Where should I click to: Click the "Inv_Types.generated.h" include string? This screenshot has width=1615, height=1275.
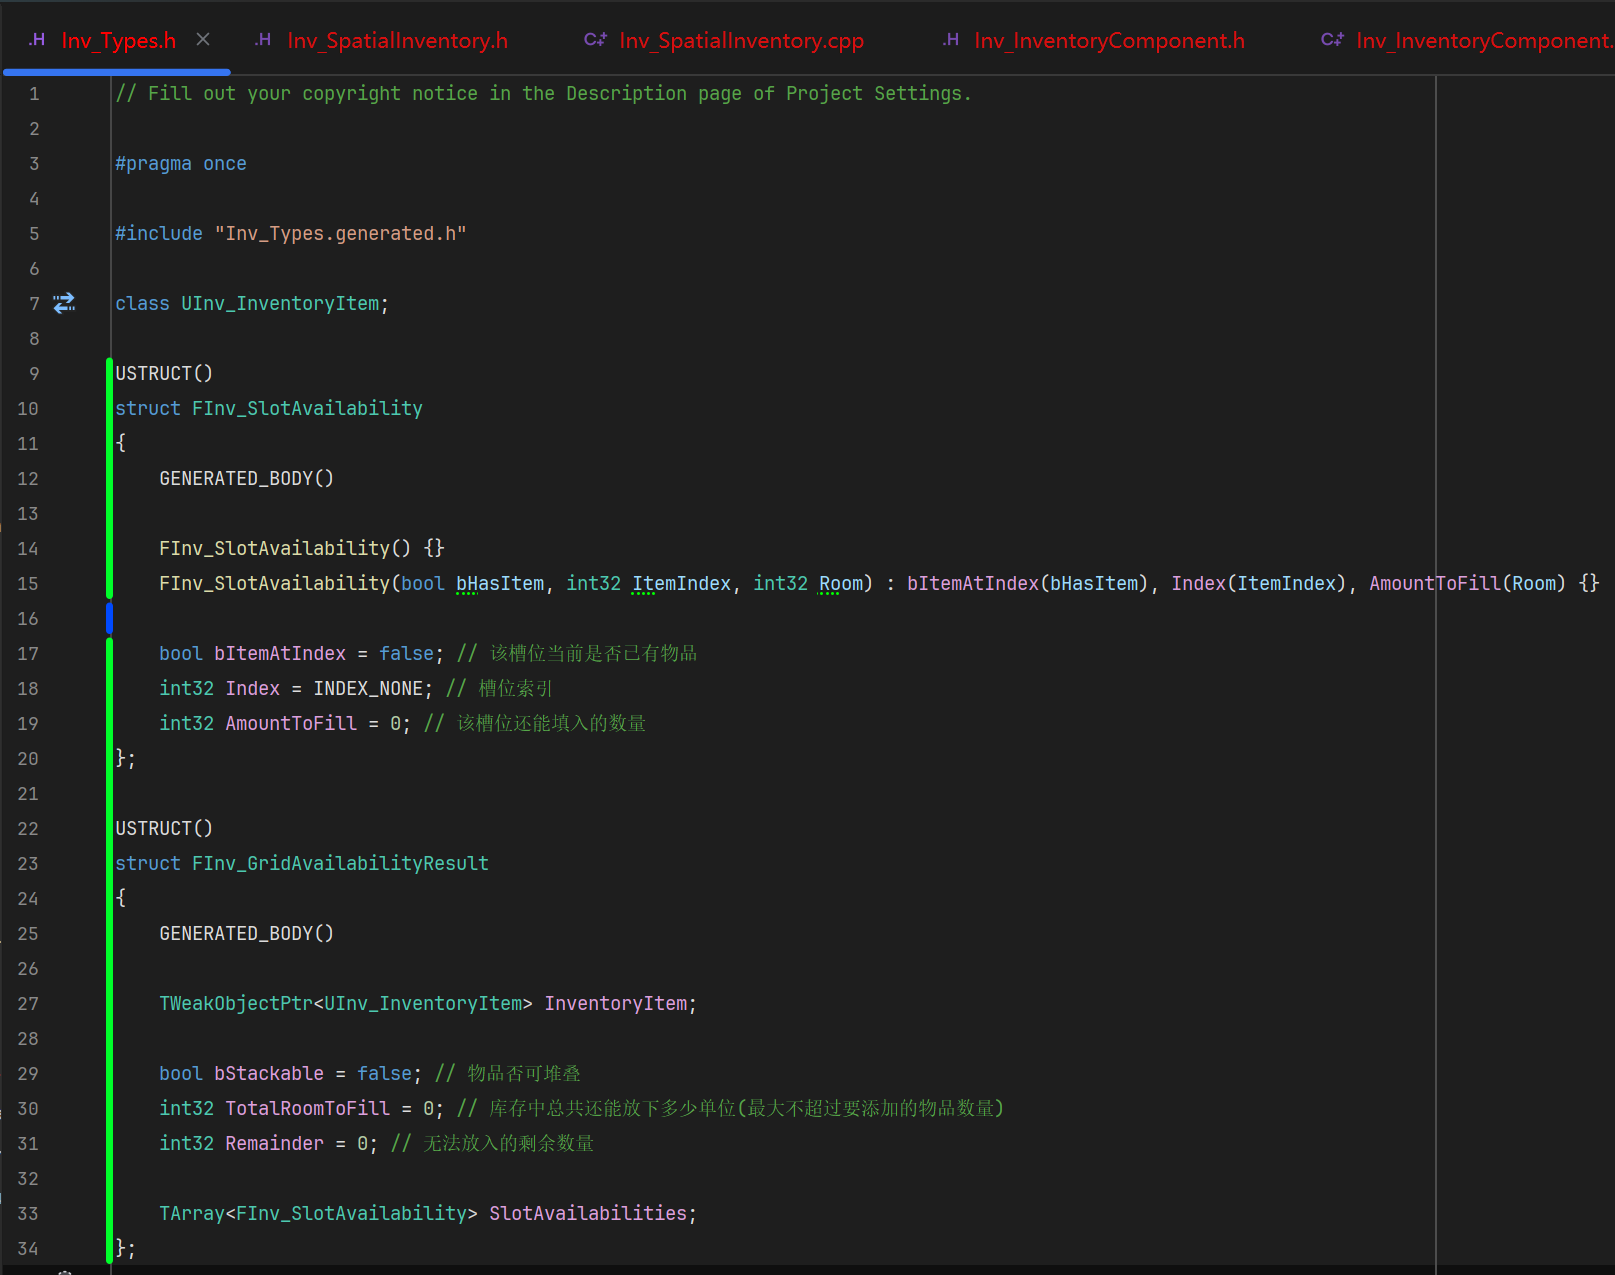pos(340,234)
